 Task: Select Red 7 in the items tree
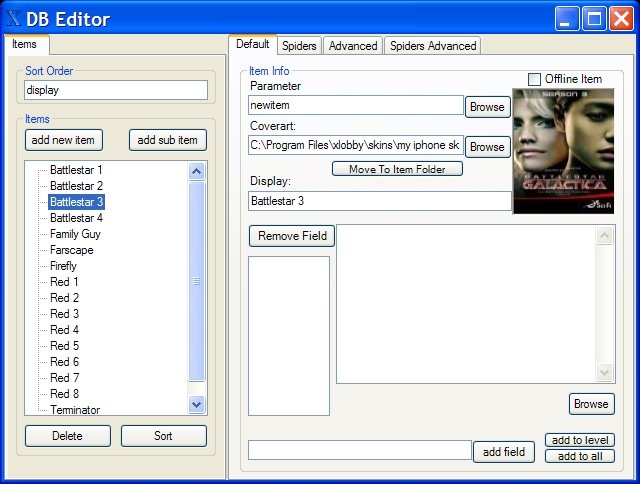pos(64,378)
